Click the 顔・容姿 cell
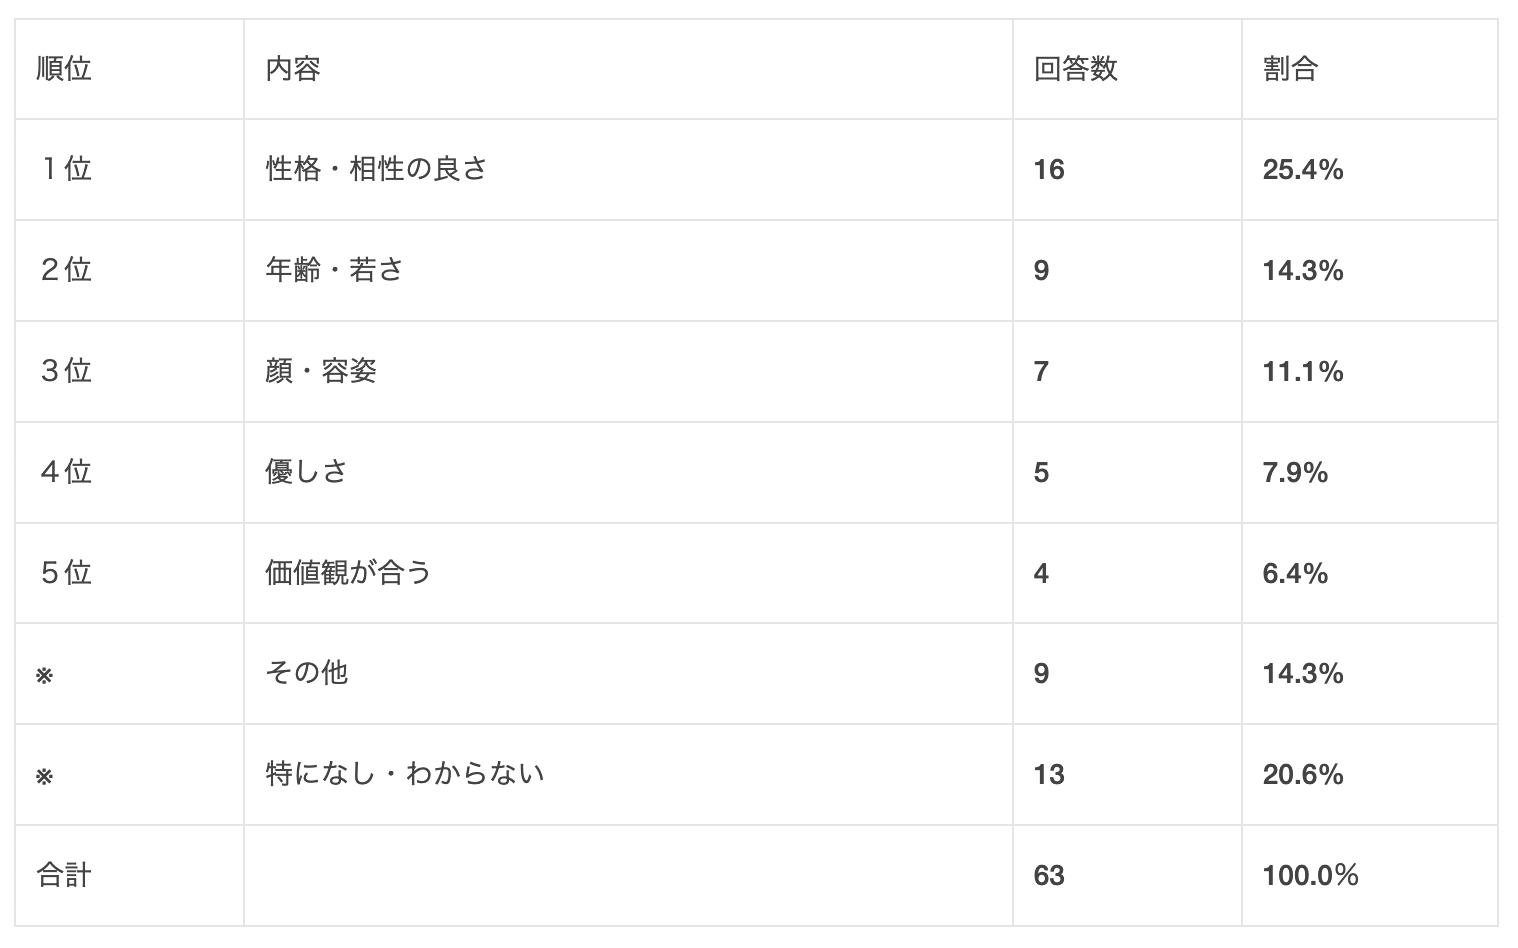 (321, 371)
